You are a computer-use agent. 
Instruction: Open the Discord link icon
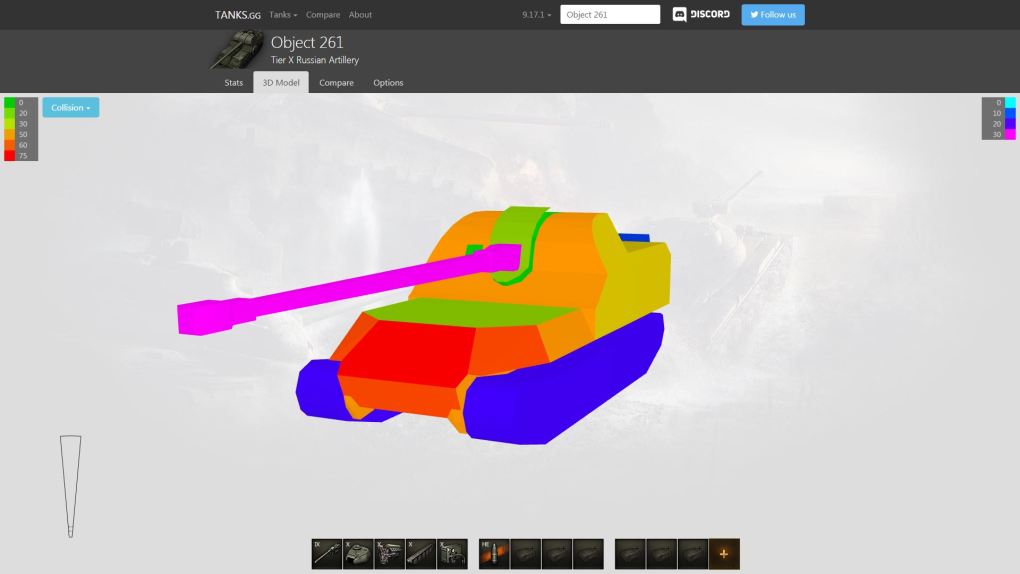701,15
